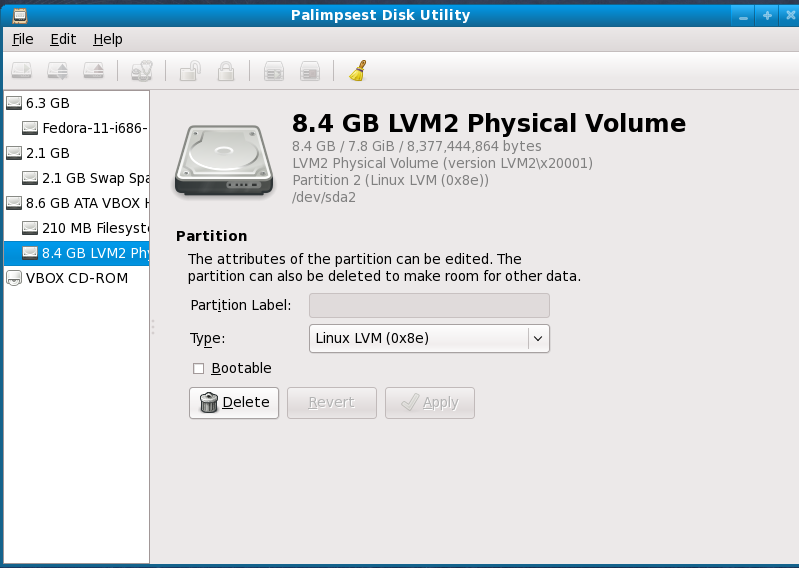799x568 pixels.
Task: Click the stethoscope disk health icon
Action: pyautogui.click(x=142, y=71)
